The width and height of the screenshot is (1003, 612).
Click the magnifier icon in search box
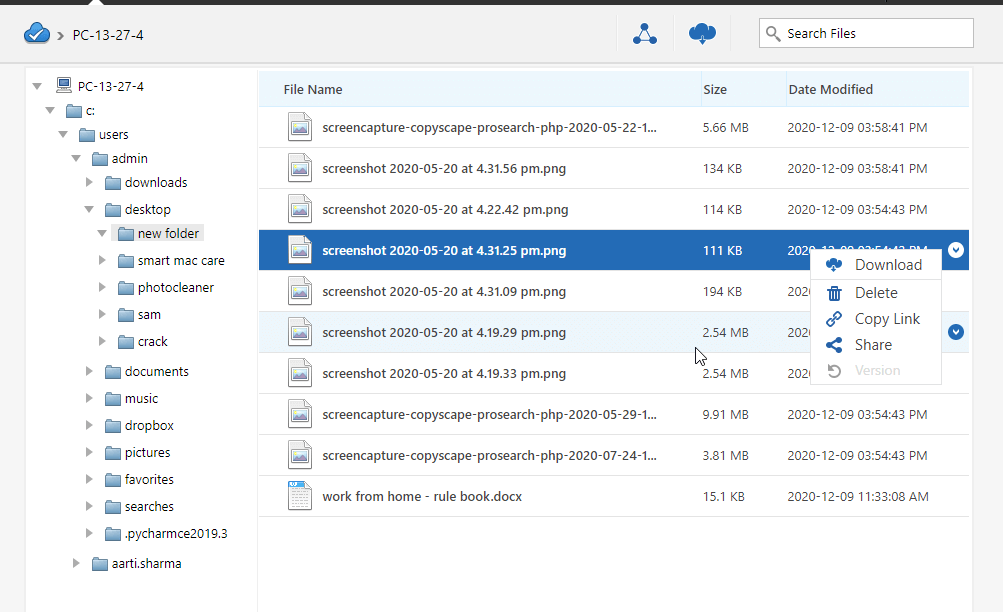pyautogui.click(x=773, y=33)
